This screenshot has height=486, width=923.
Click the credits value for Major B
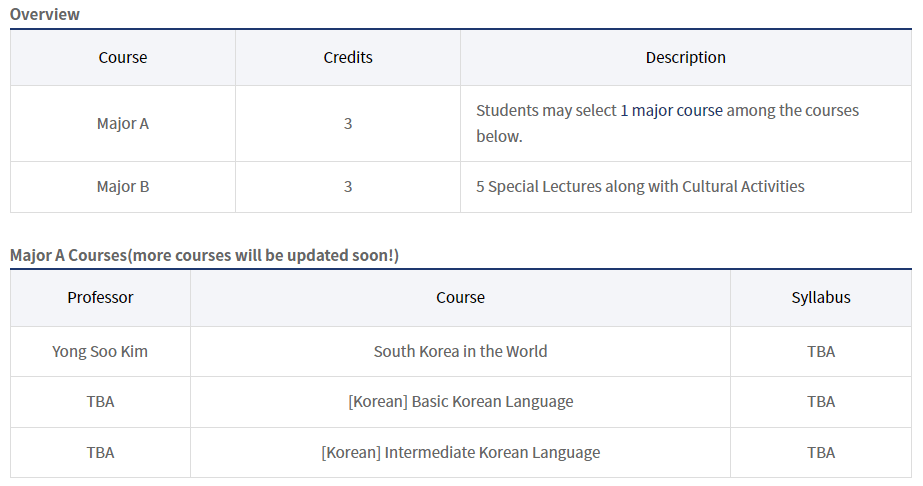pos(348,186)
